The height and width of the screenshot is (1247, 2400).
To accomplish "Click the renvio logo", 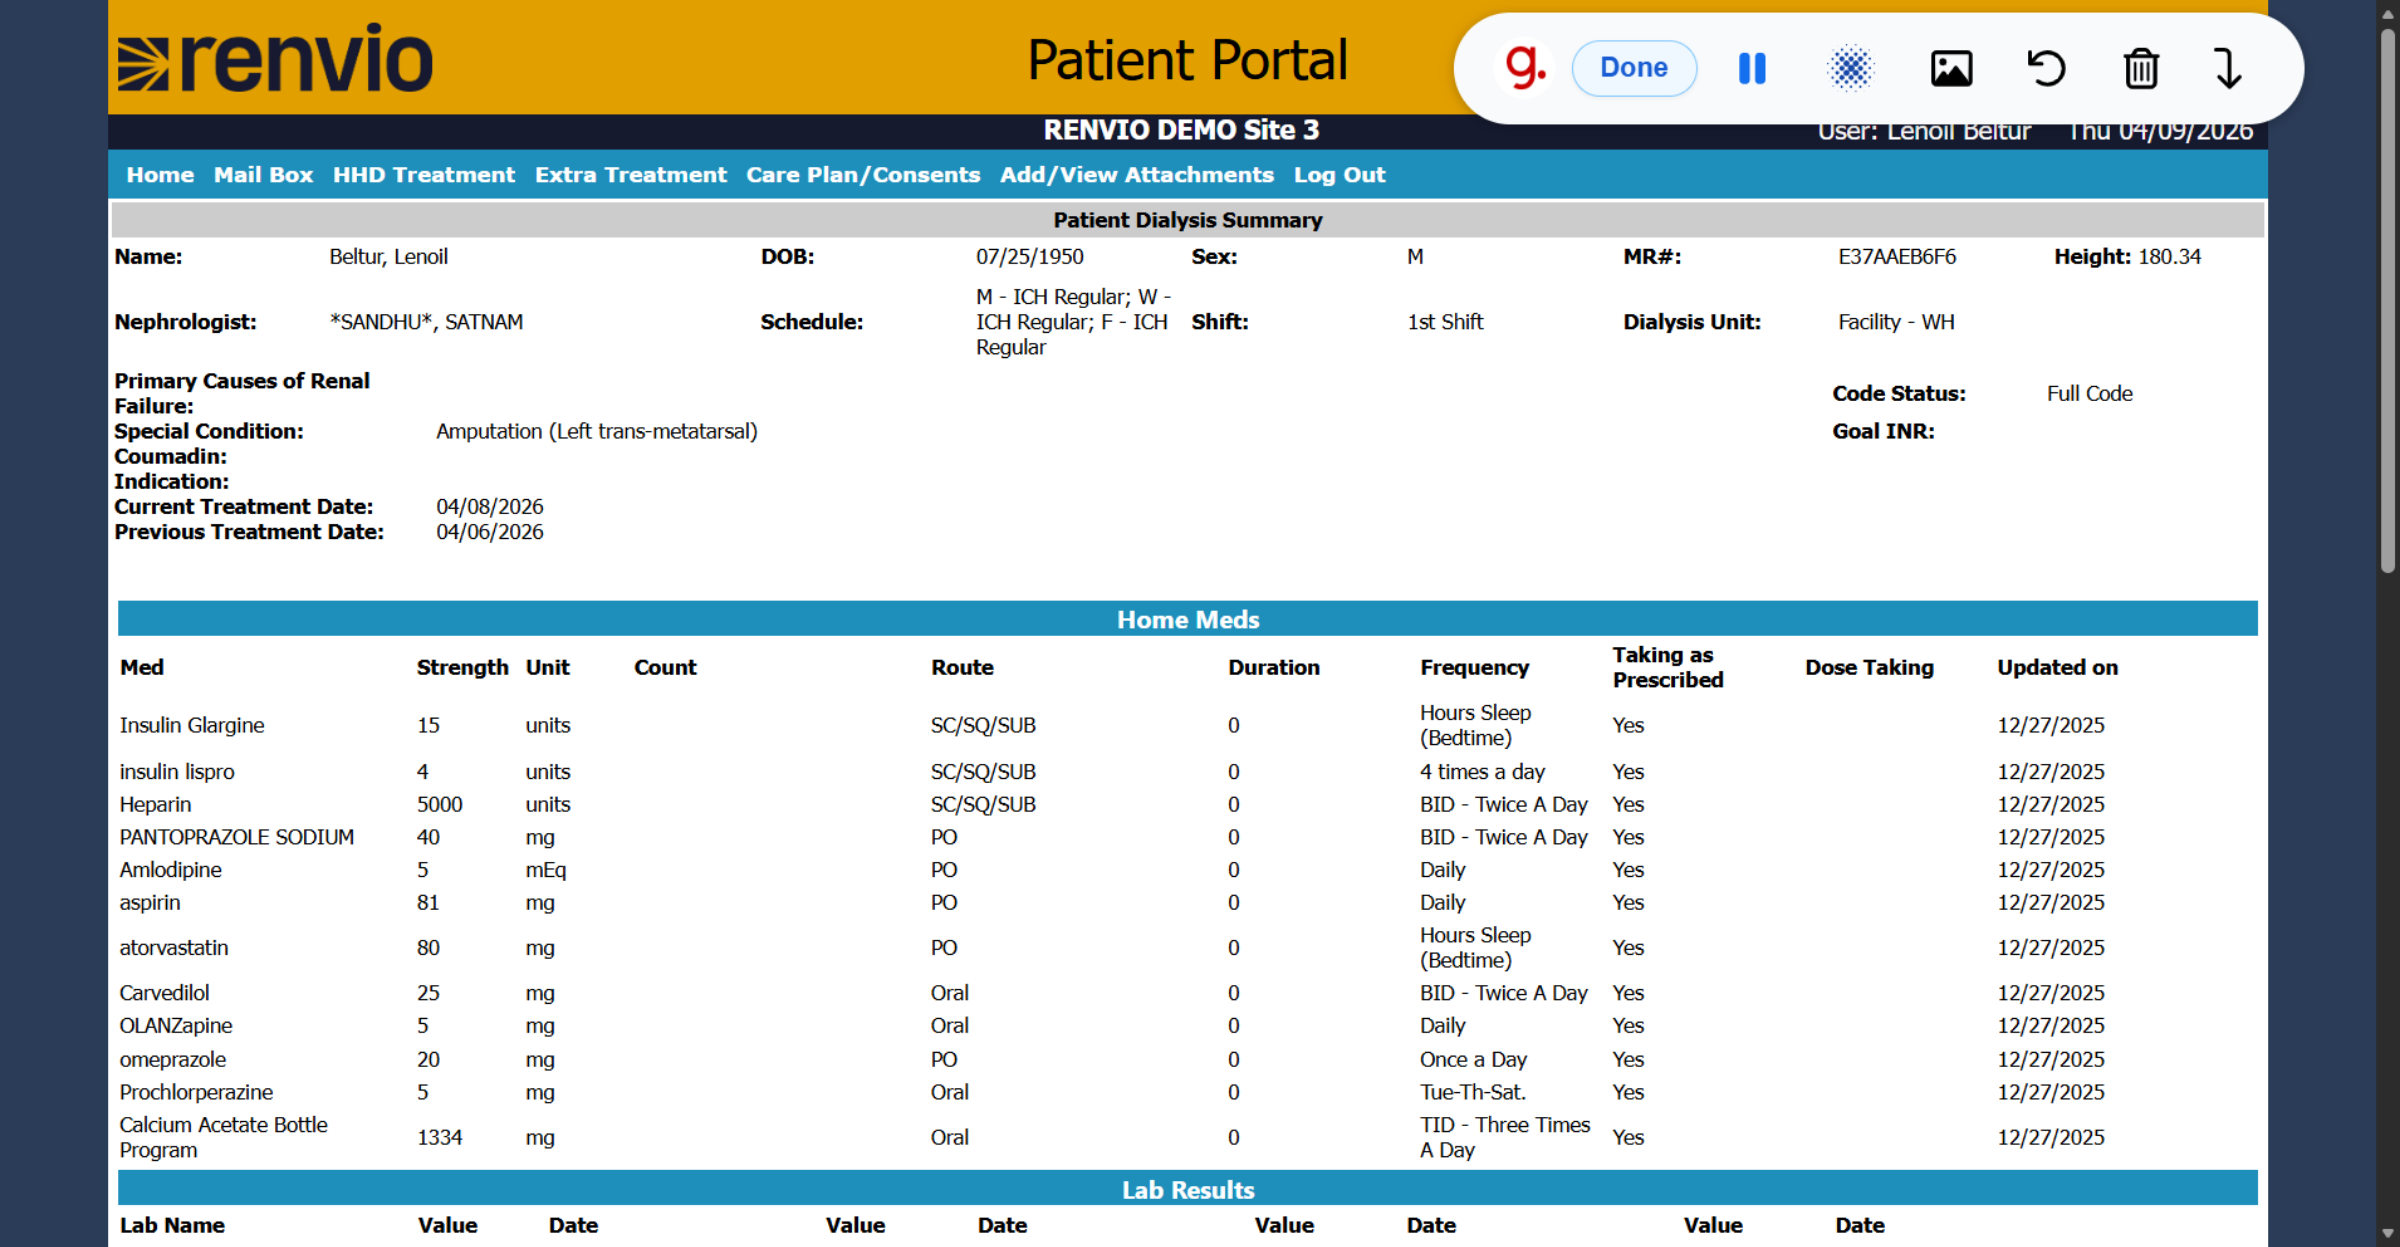I will point(275,58).
